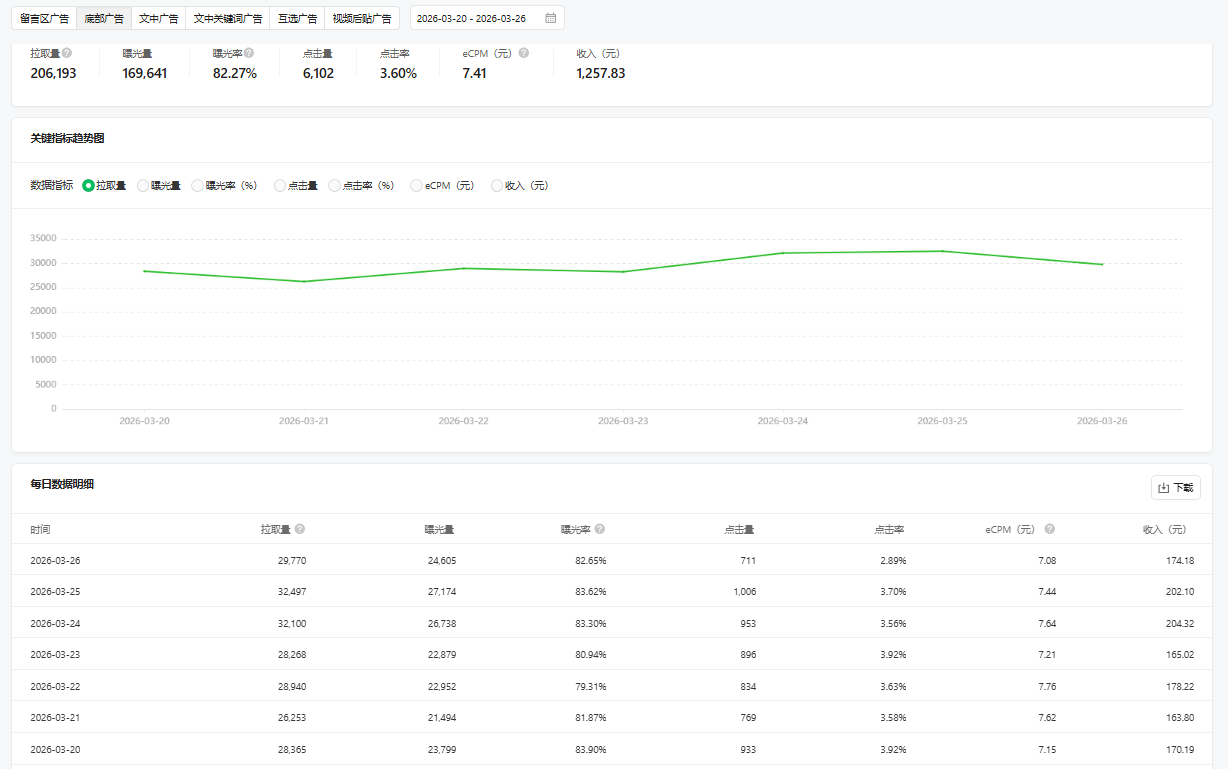1228x769 pixels.
Task: Switch to the 留言区广告 tab
Action: tap(44, 18)
